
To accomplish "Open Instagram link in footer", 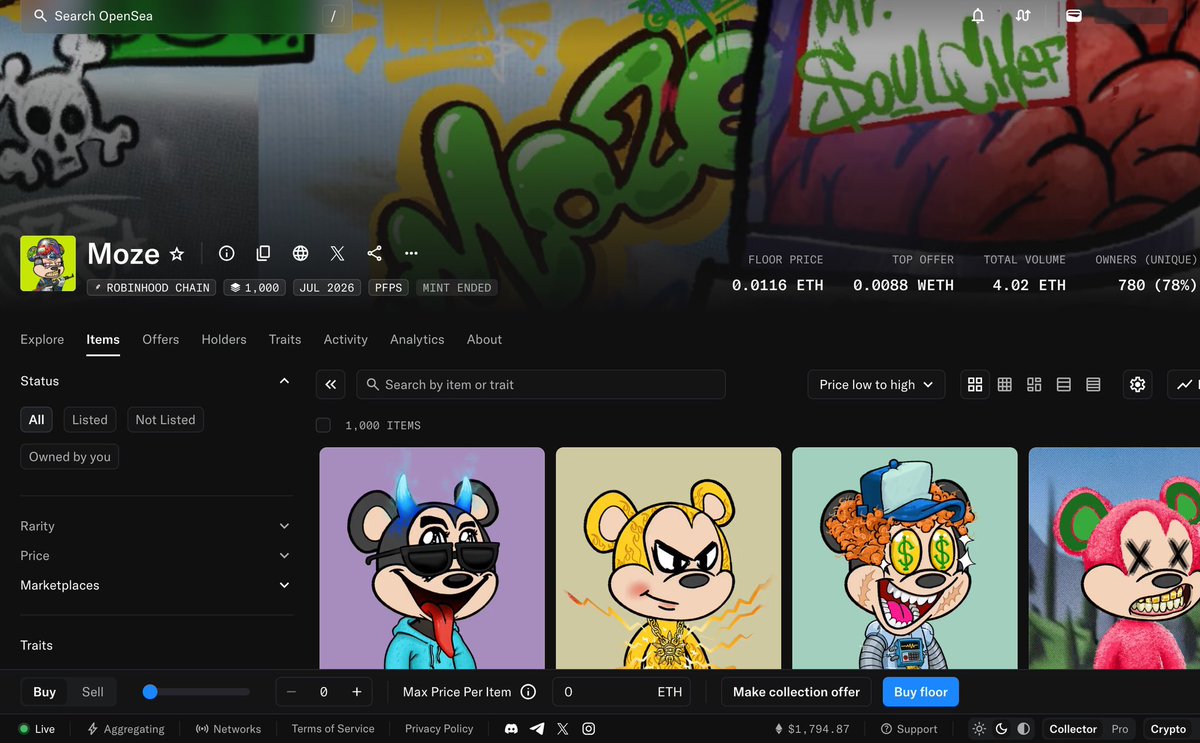I will pos(589,729).
